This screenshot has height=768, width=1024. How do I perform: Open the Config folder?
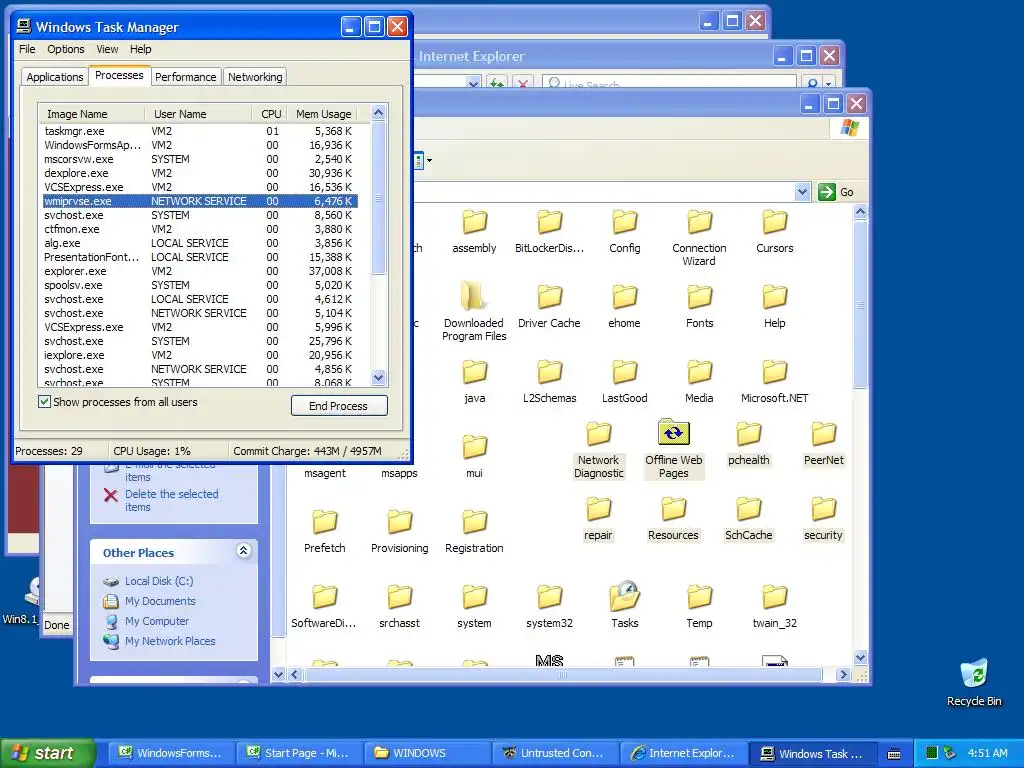[624, 231]
